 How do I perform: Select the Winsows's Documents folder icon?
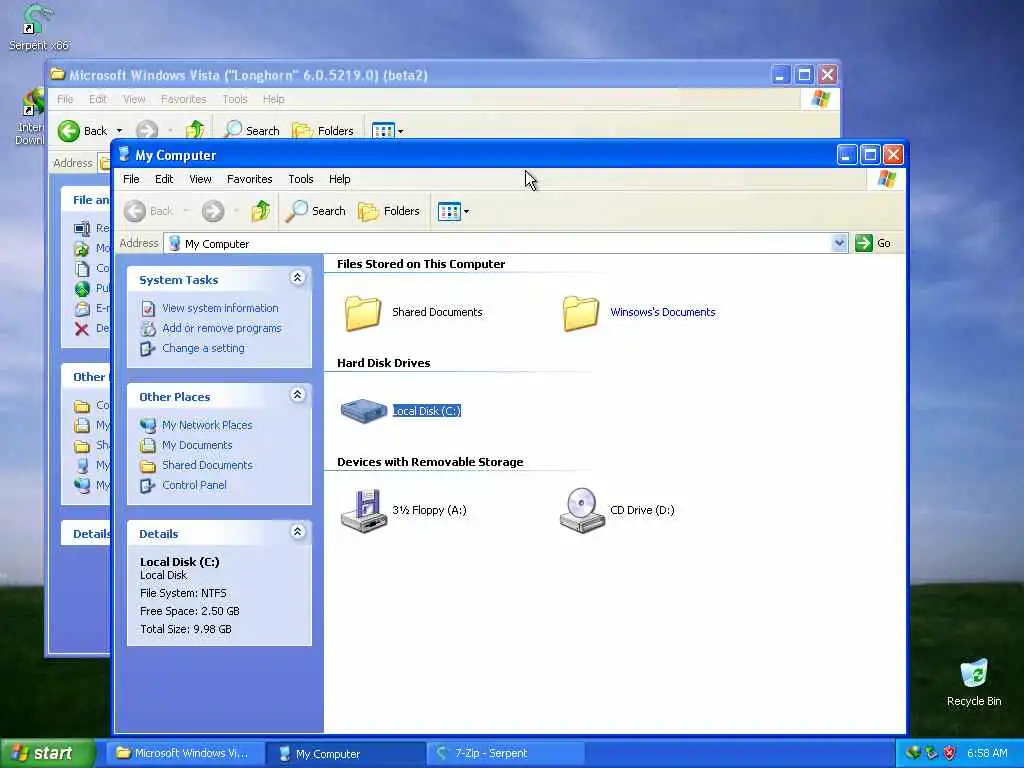[580, 312]
